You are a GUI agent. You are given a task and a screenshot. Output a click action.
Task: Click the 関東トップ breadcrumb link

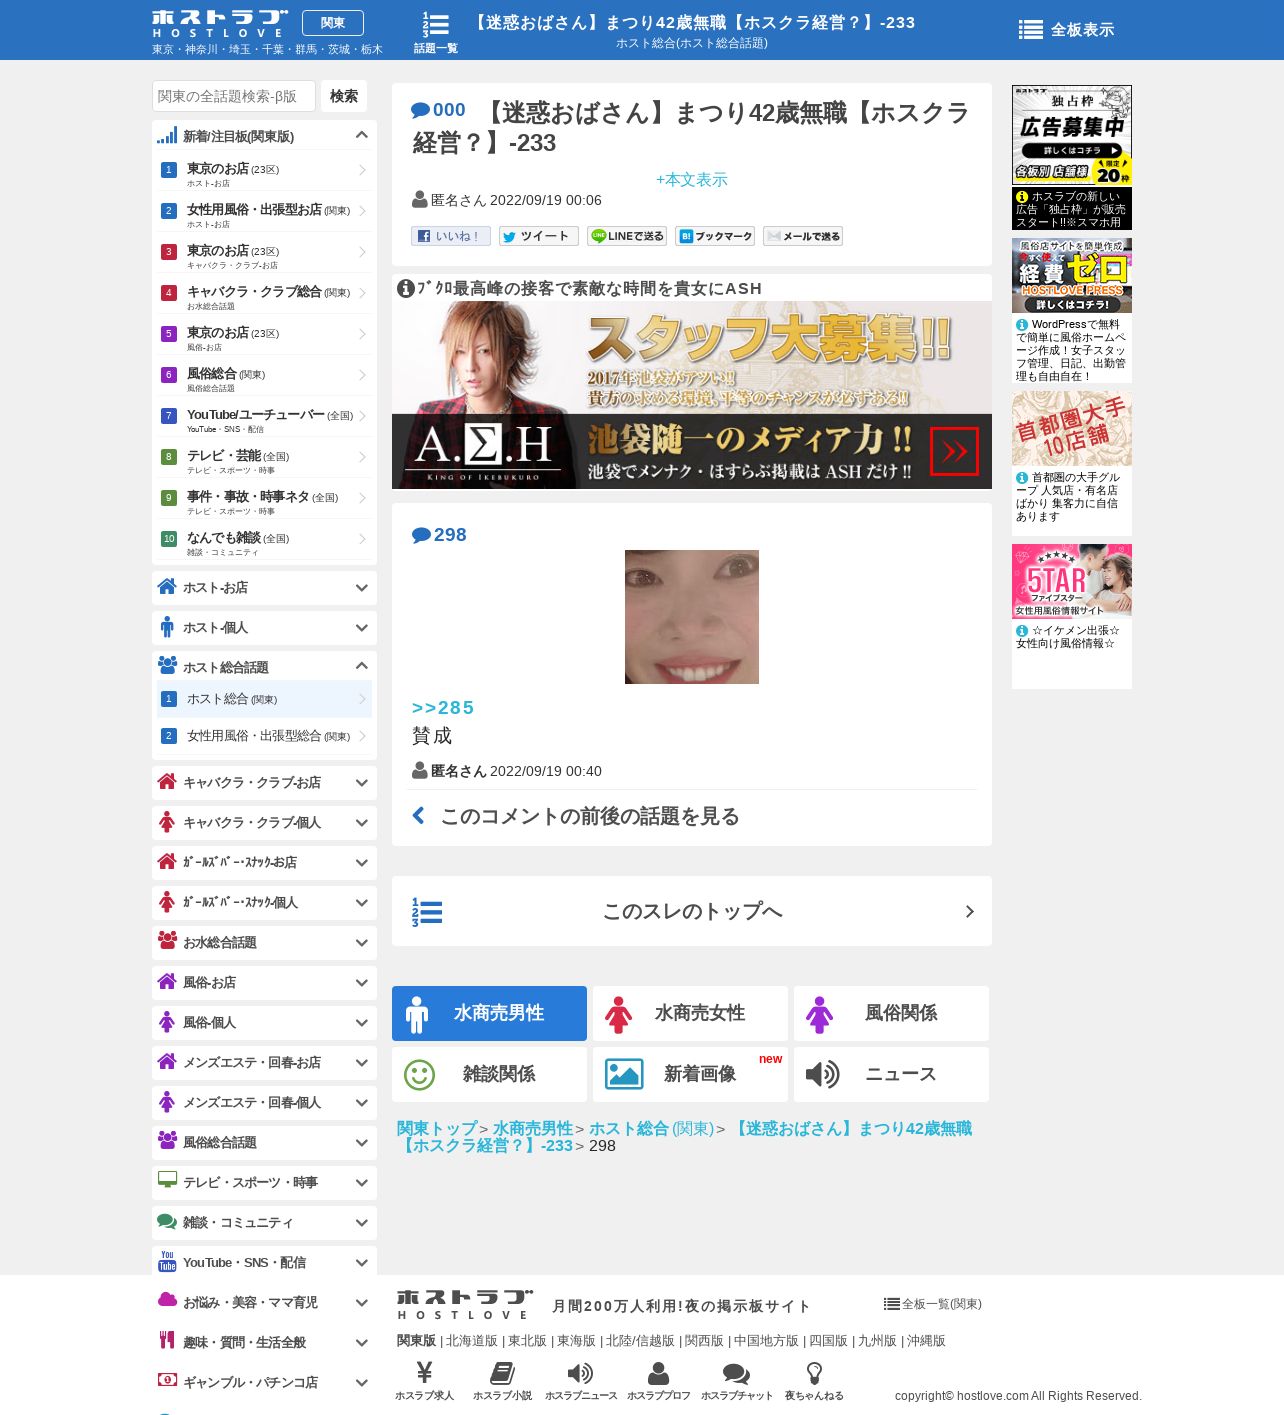437,1128
